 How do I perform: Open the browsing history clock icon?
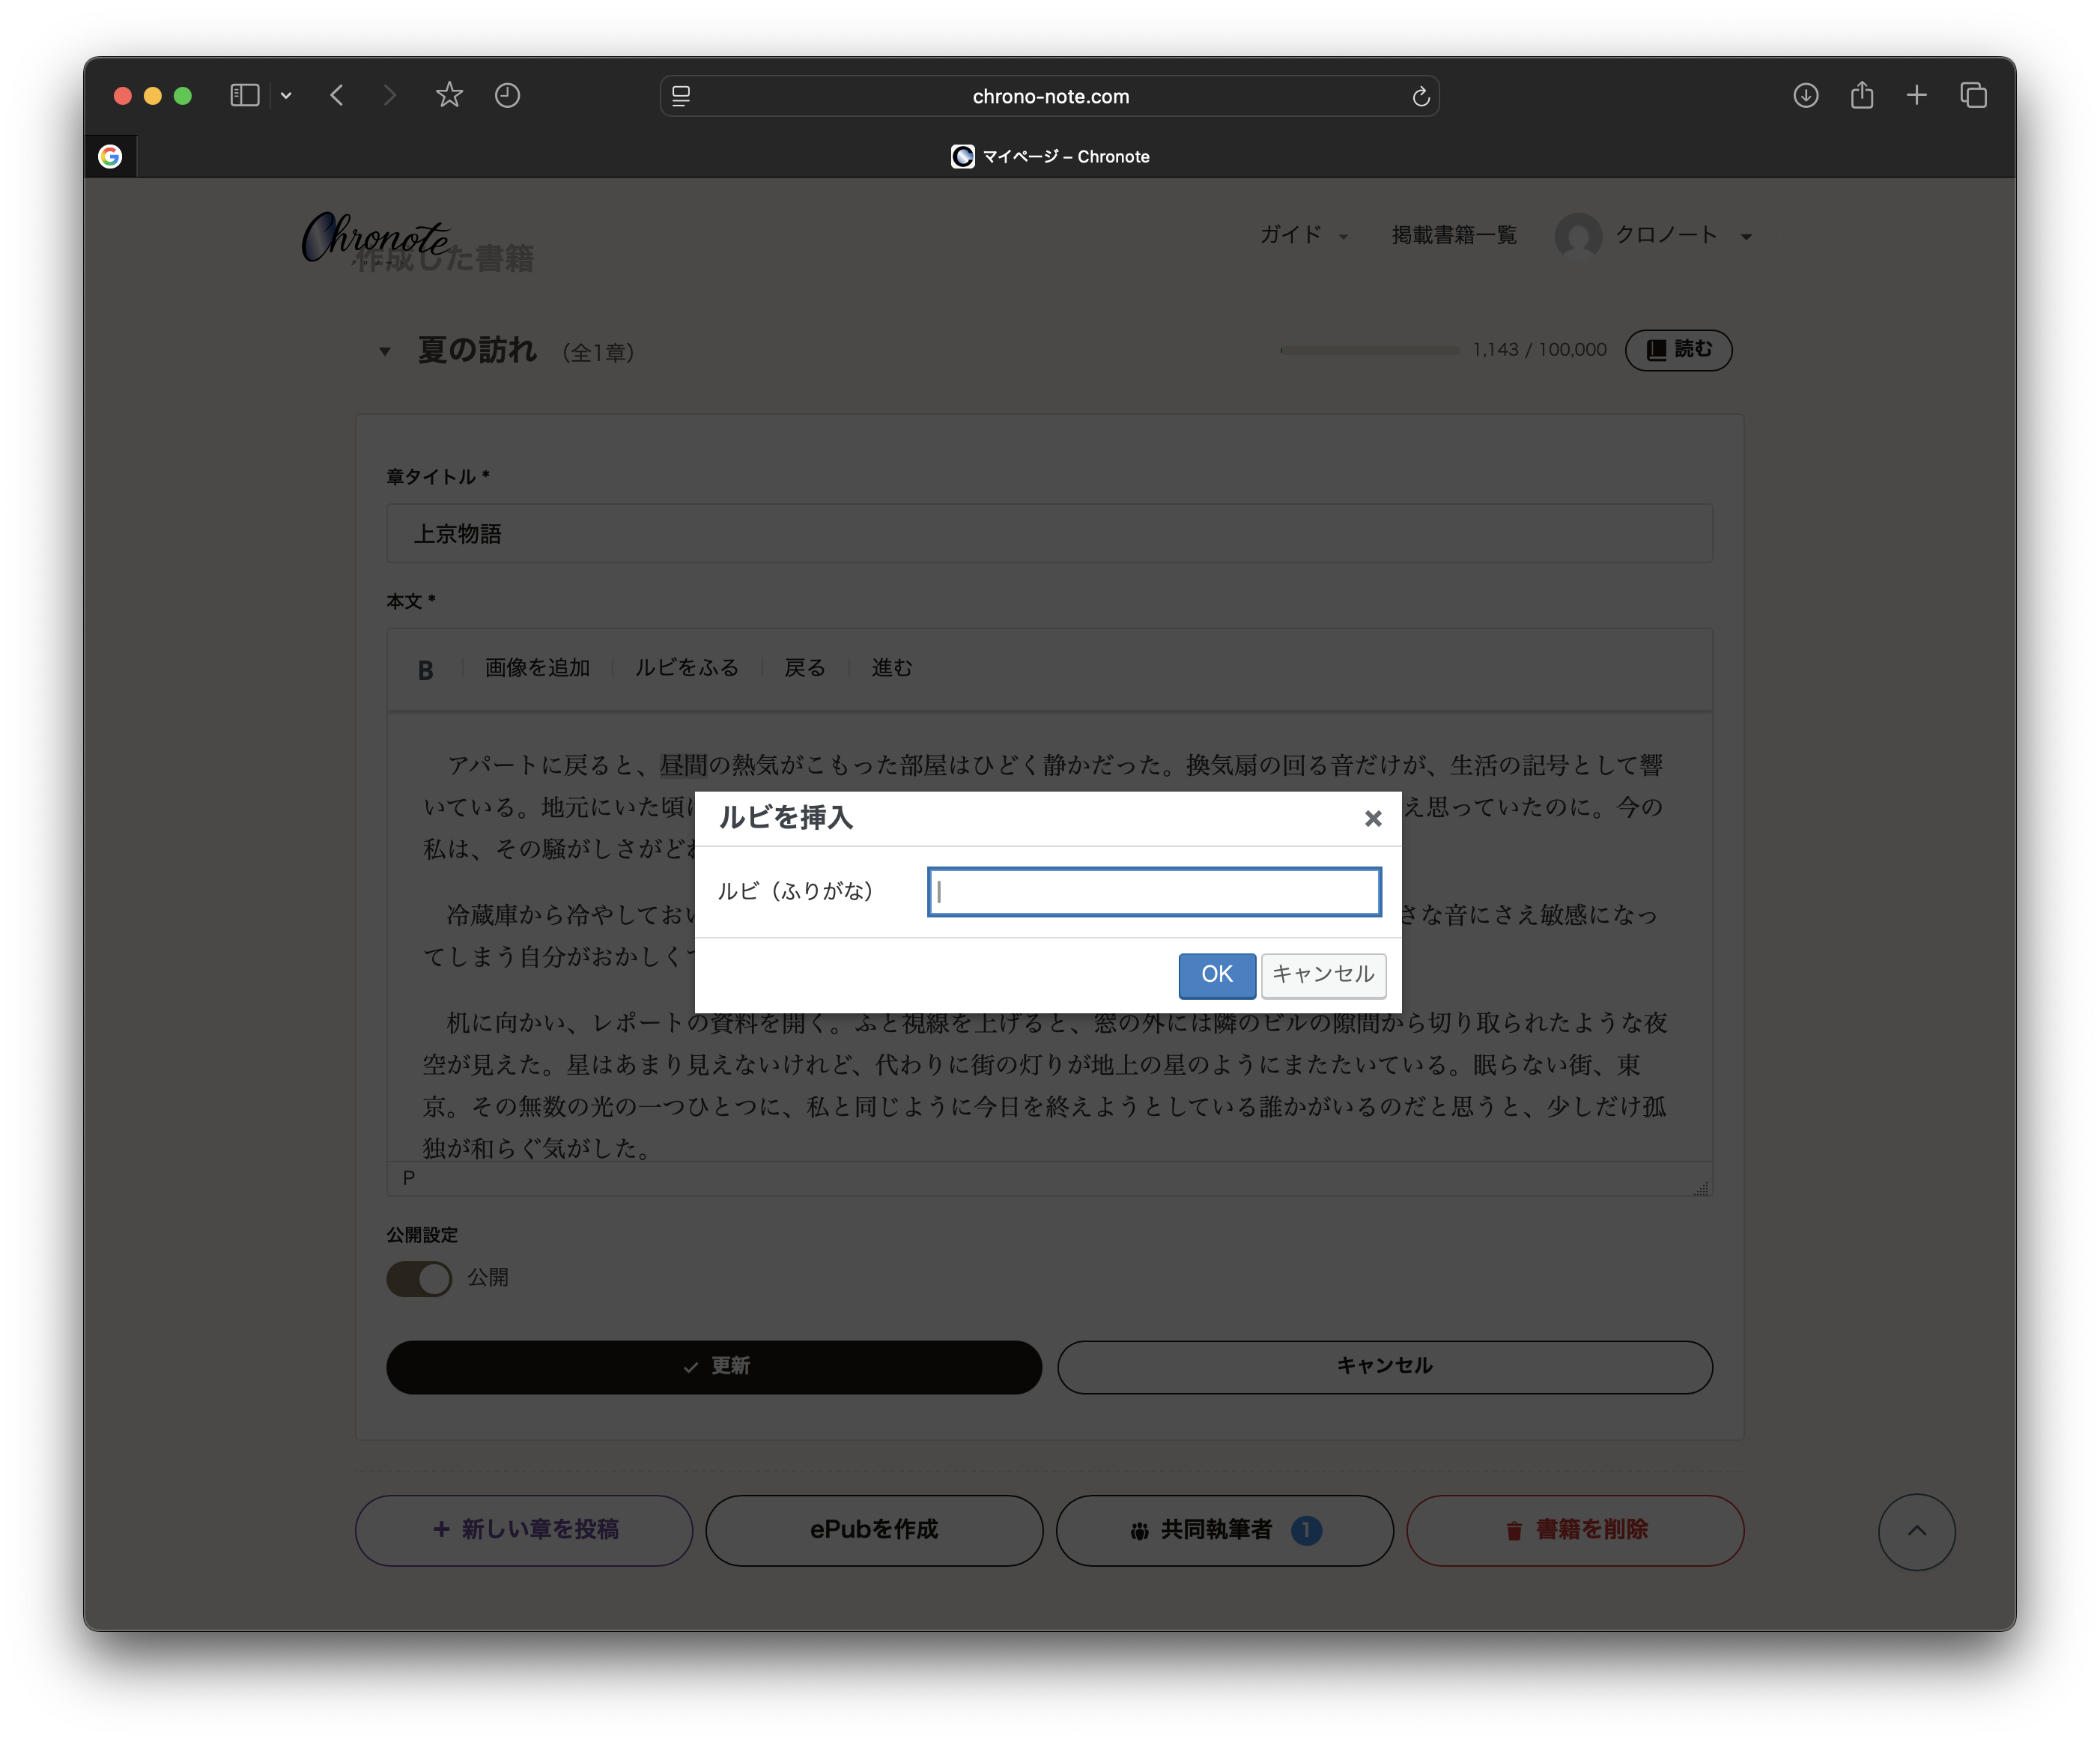pyautogui.click(x=507, y=96)
